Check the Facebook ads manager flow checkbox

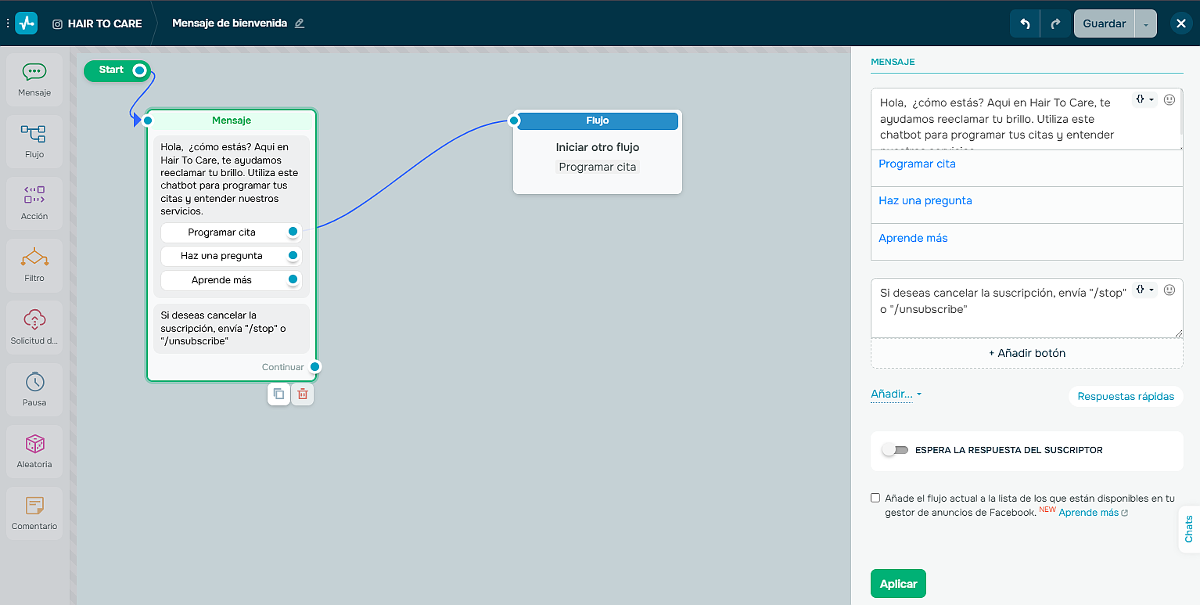click(876, 498)
